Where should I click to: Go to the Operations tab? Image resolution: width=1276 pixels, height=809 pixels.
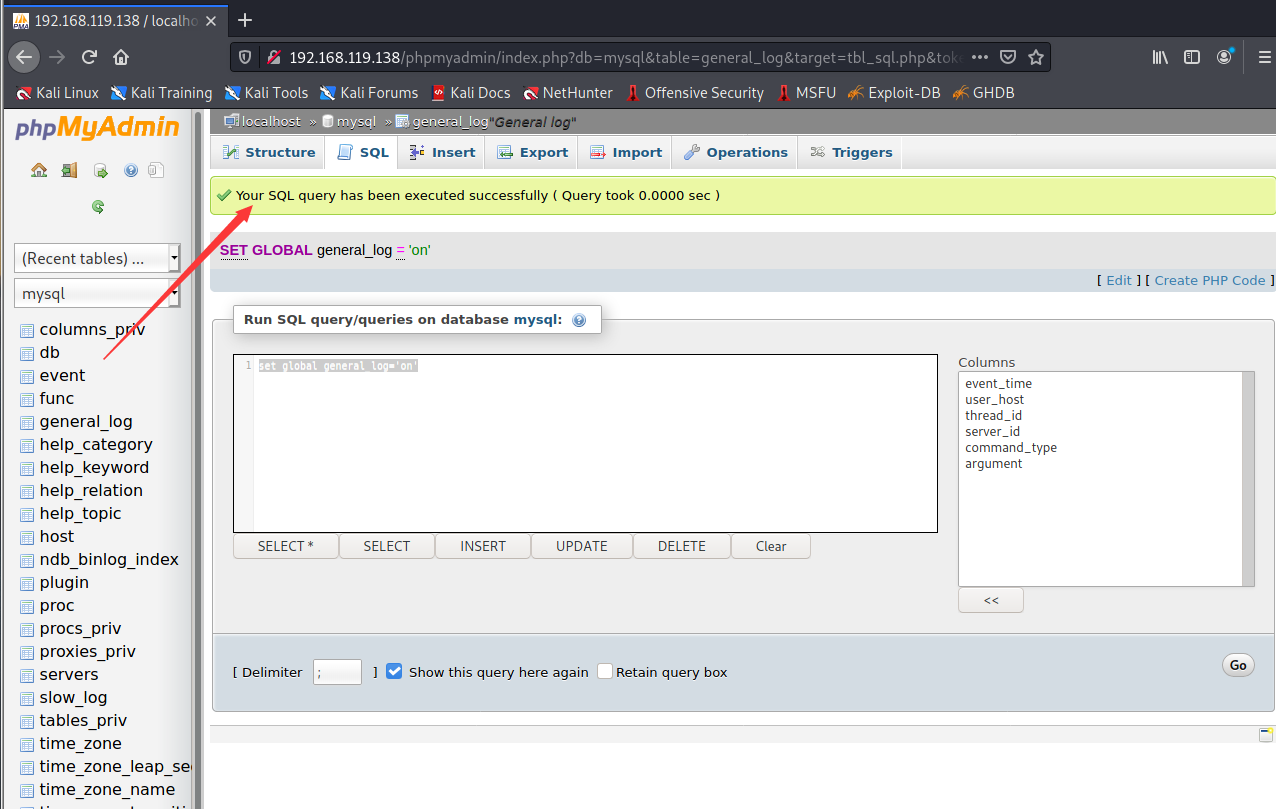[735, 152]
